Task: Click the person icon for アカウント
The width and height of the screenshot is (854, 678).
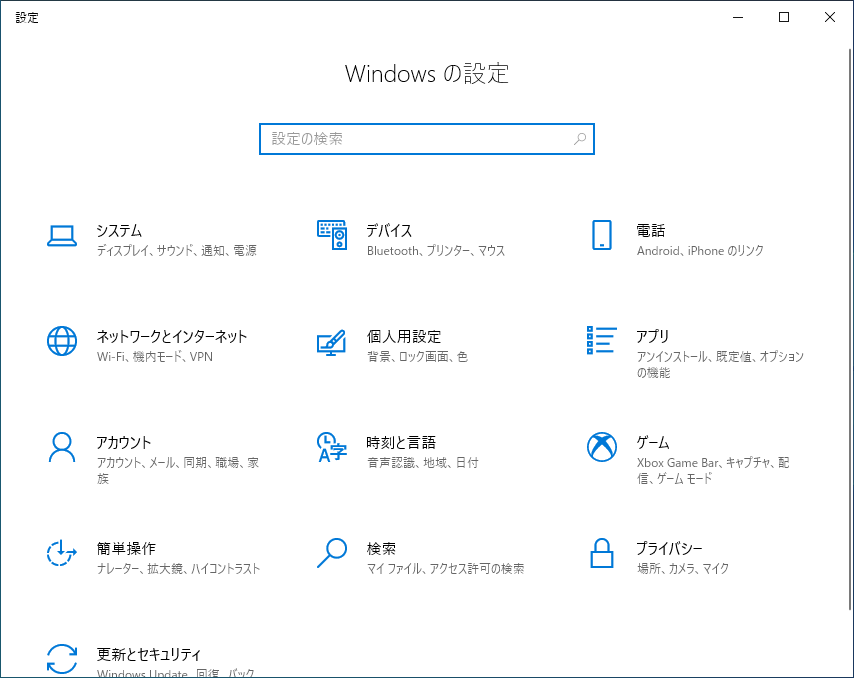Action: (x=62, y=447)
